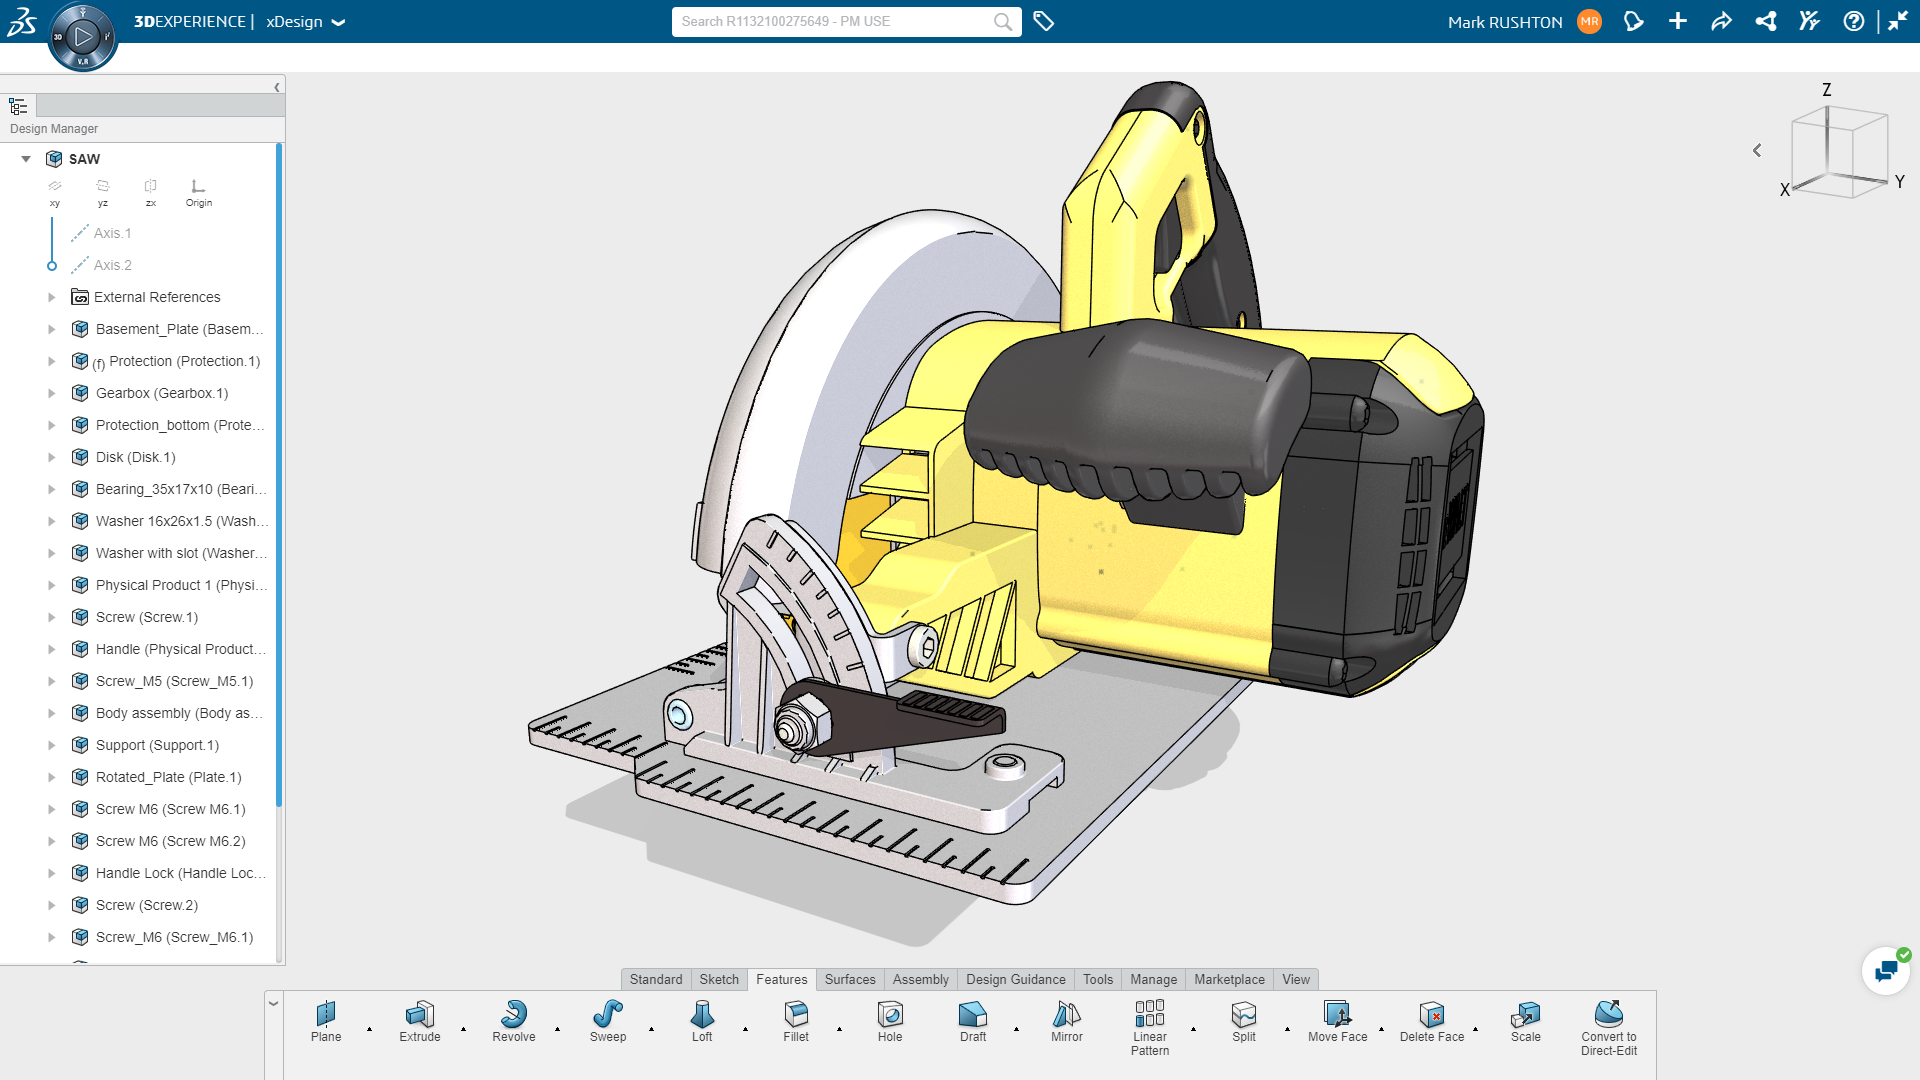
Task: Activate the Loft tool
Action: (x=702, y=1020)
